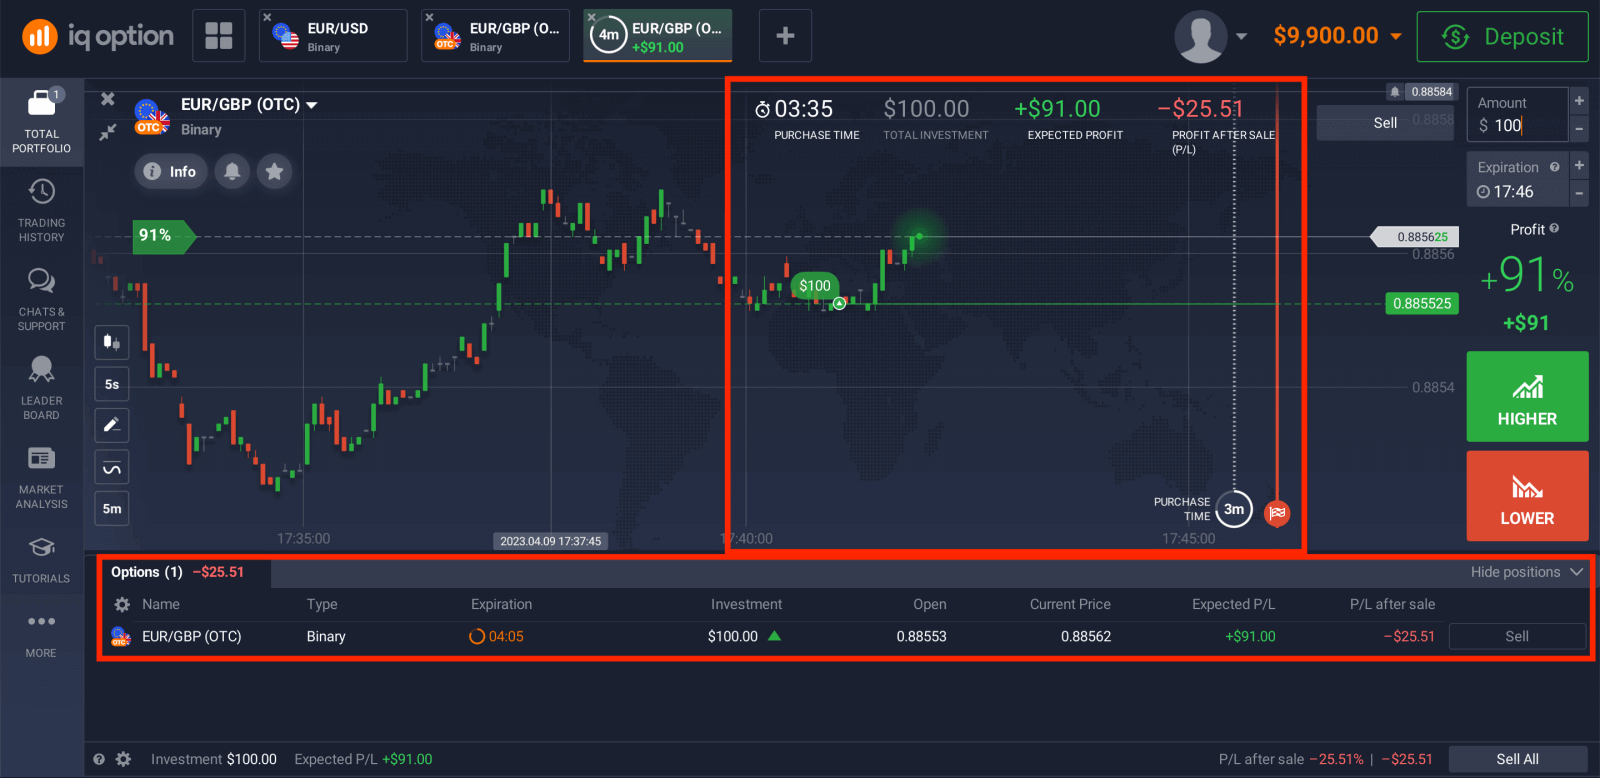Image resolution: width=1600 pixels, height=778 pixels.
Task: Open the Total Portfolio panel
Action: tap(41, 121)
